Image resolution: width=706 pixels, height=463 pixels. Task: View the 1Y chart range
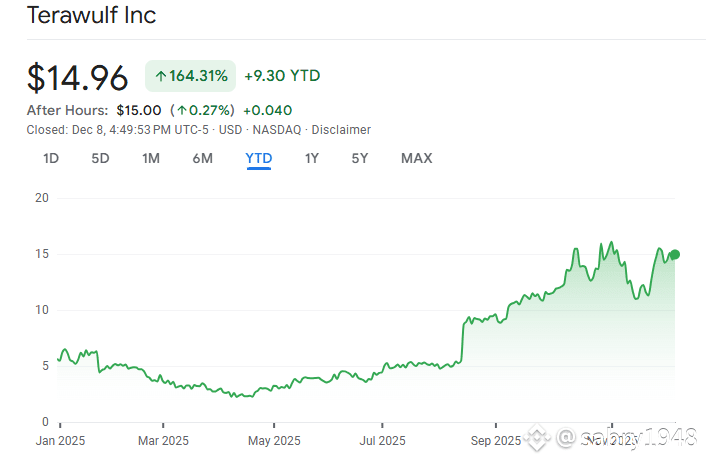(312, 158)
